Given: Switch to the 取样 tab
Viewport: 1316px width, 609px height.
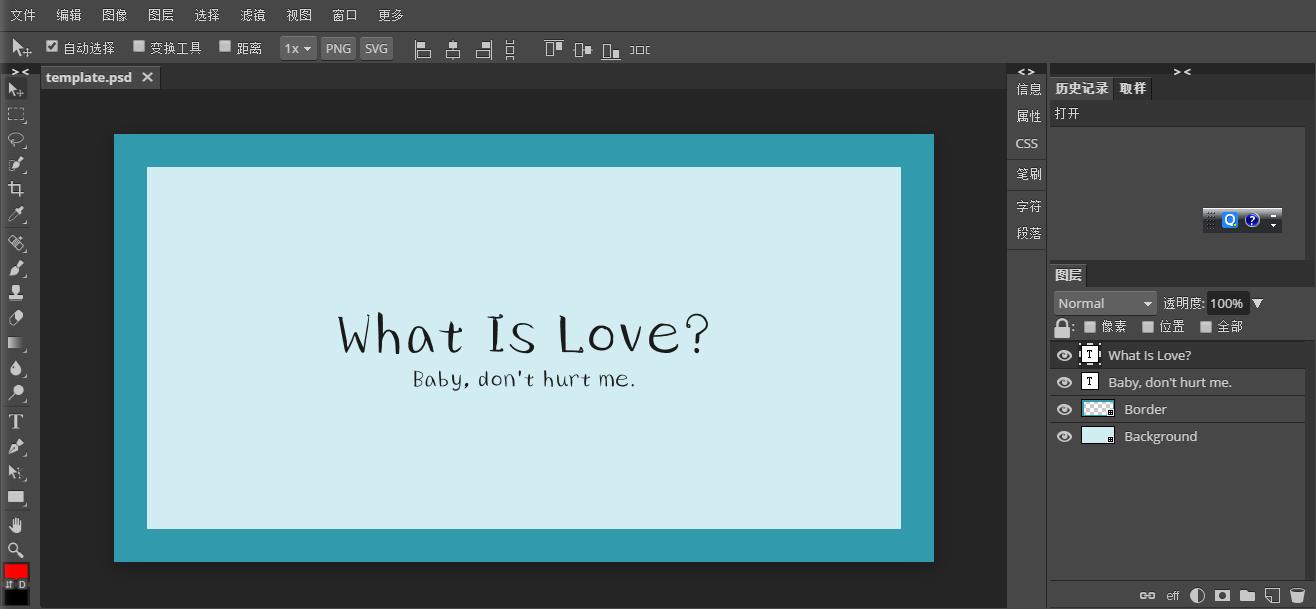Looking at the screenshot, I should click(1132, 88).
